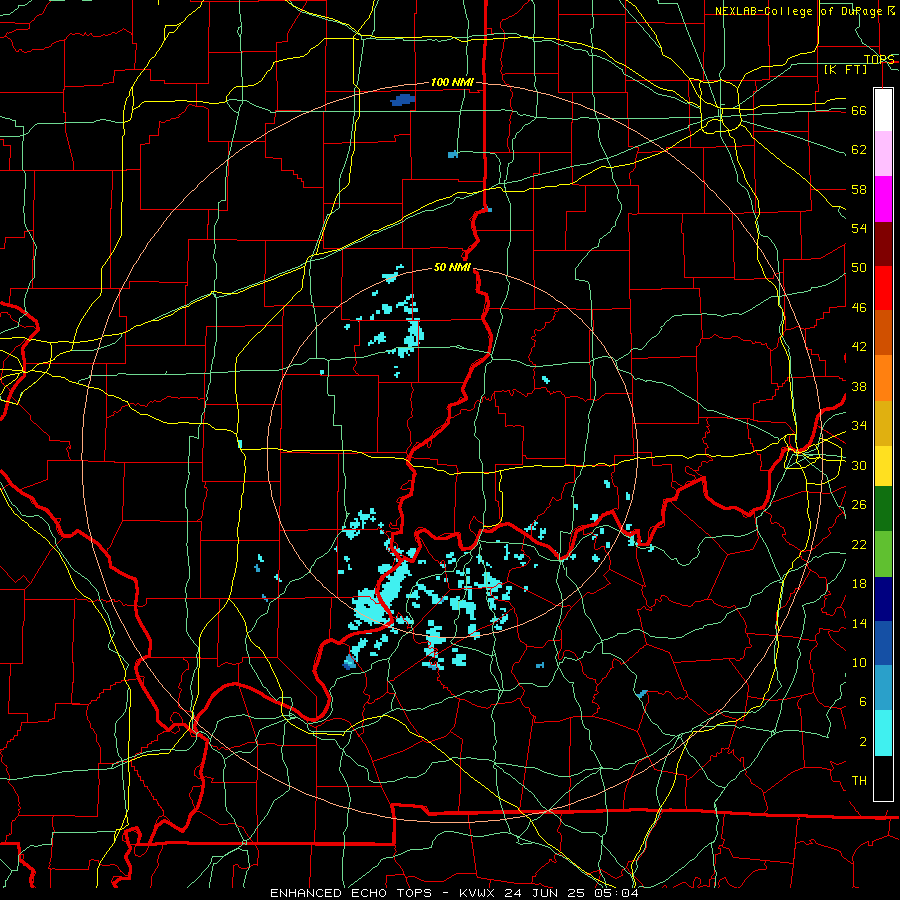Pick the navy blue legend band

(x=883, y=599)
